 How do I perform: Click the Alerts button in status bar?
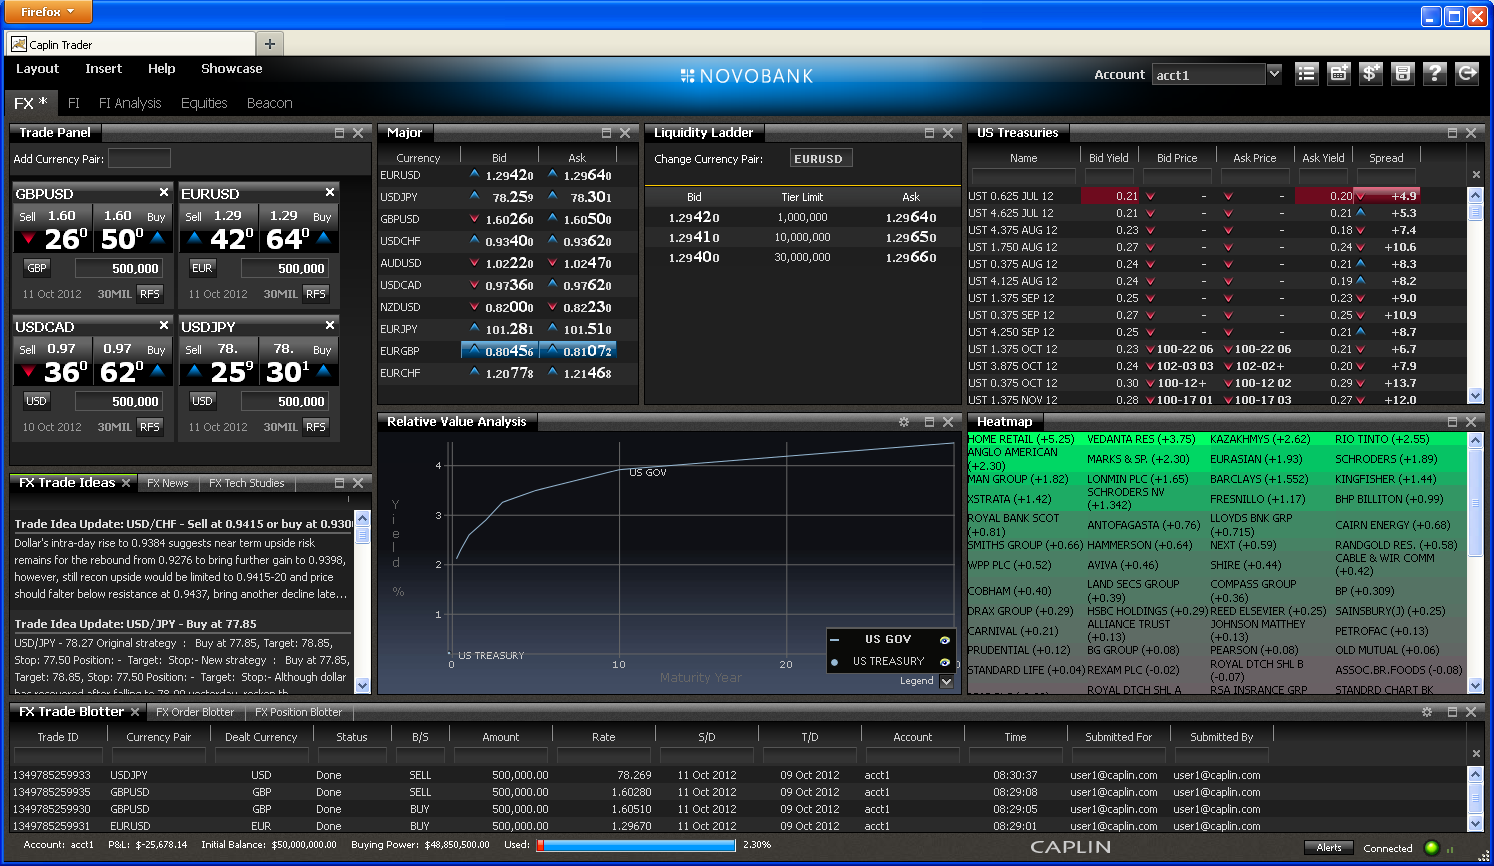1329,848
